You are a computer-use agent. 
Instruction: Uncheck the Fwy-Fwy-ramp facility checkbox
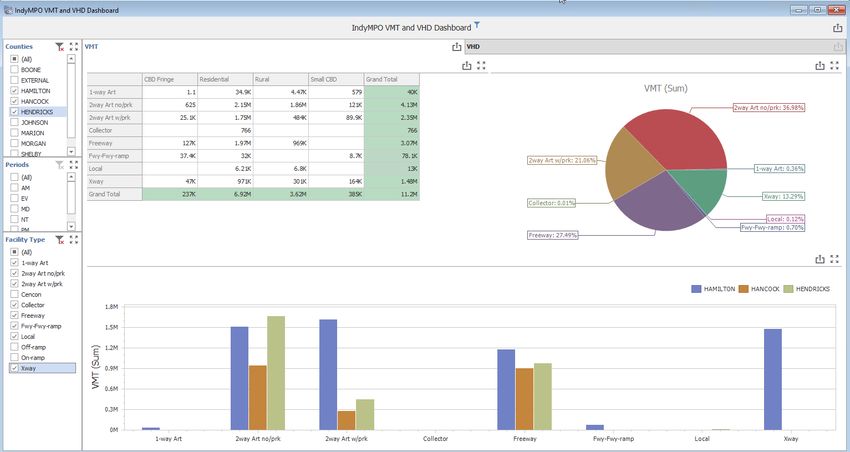(x=15, y=326)
